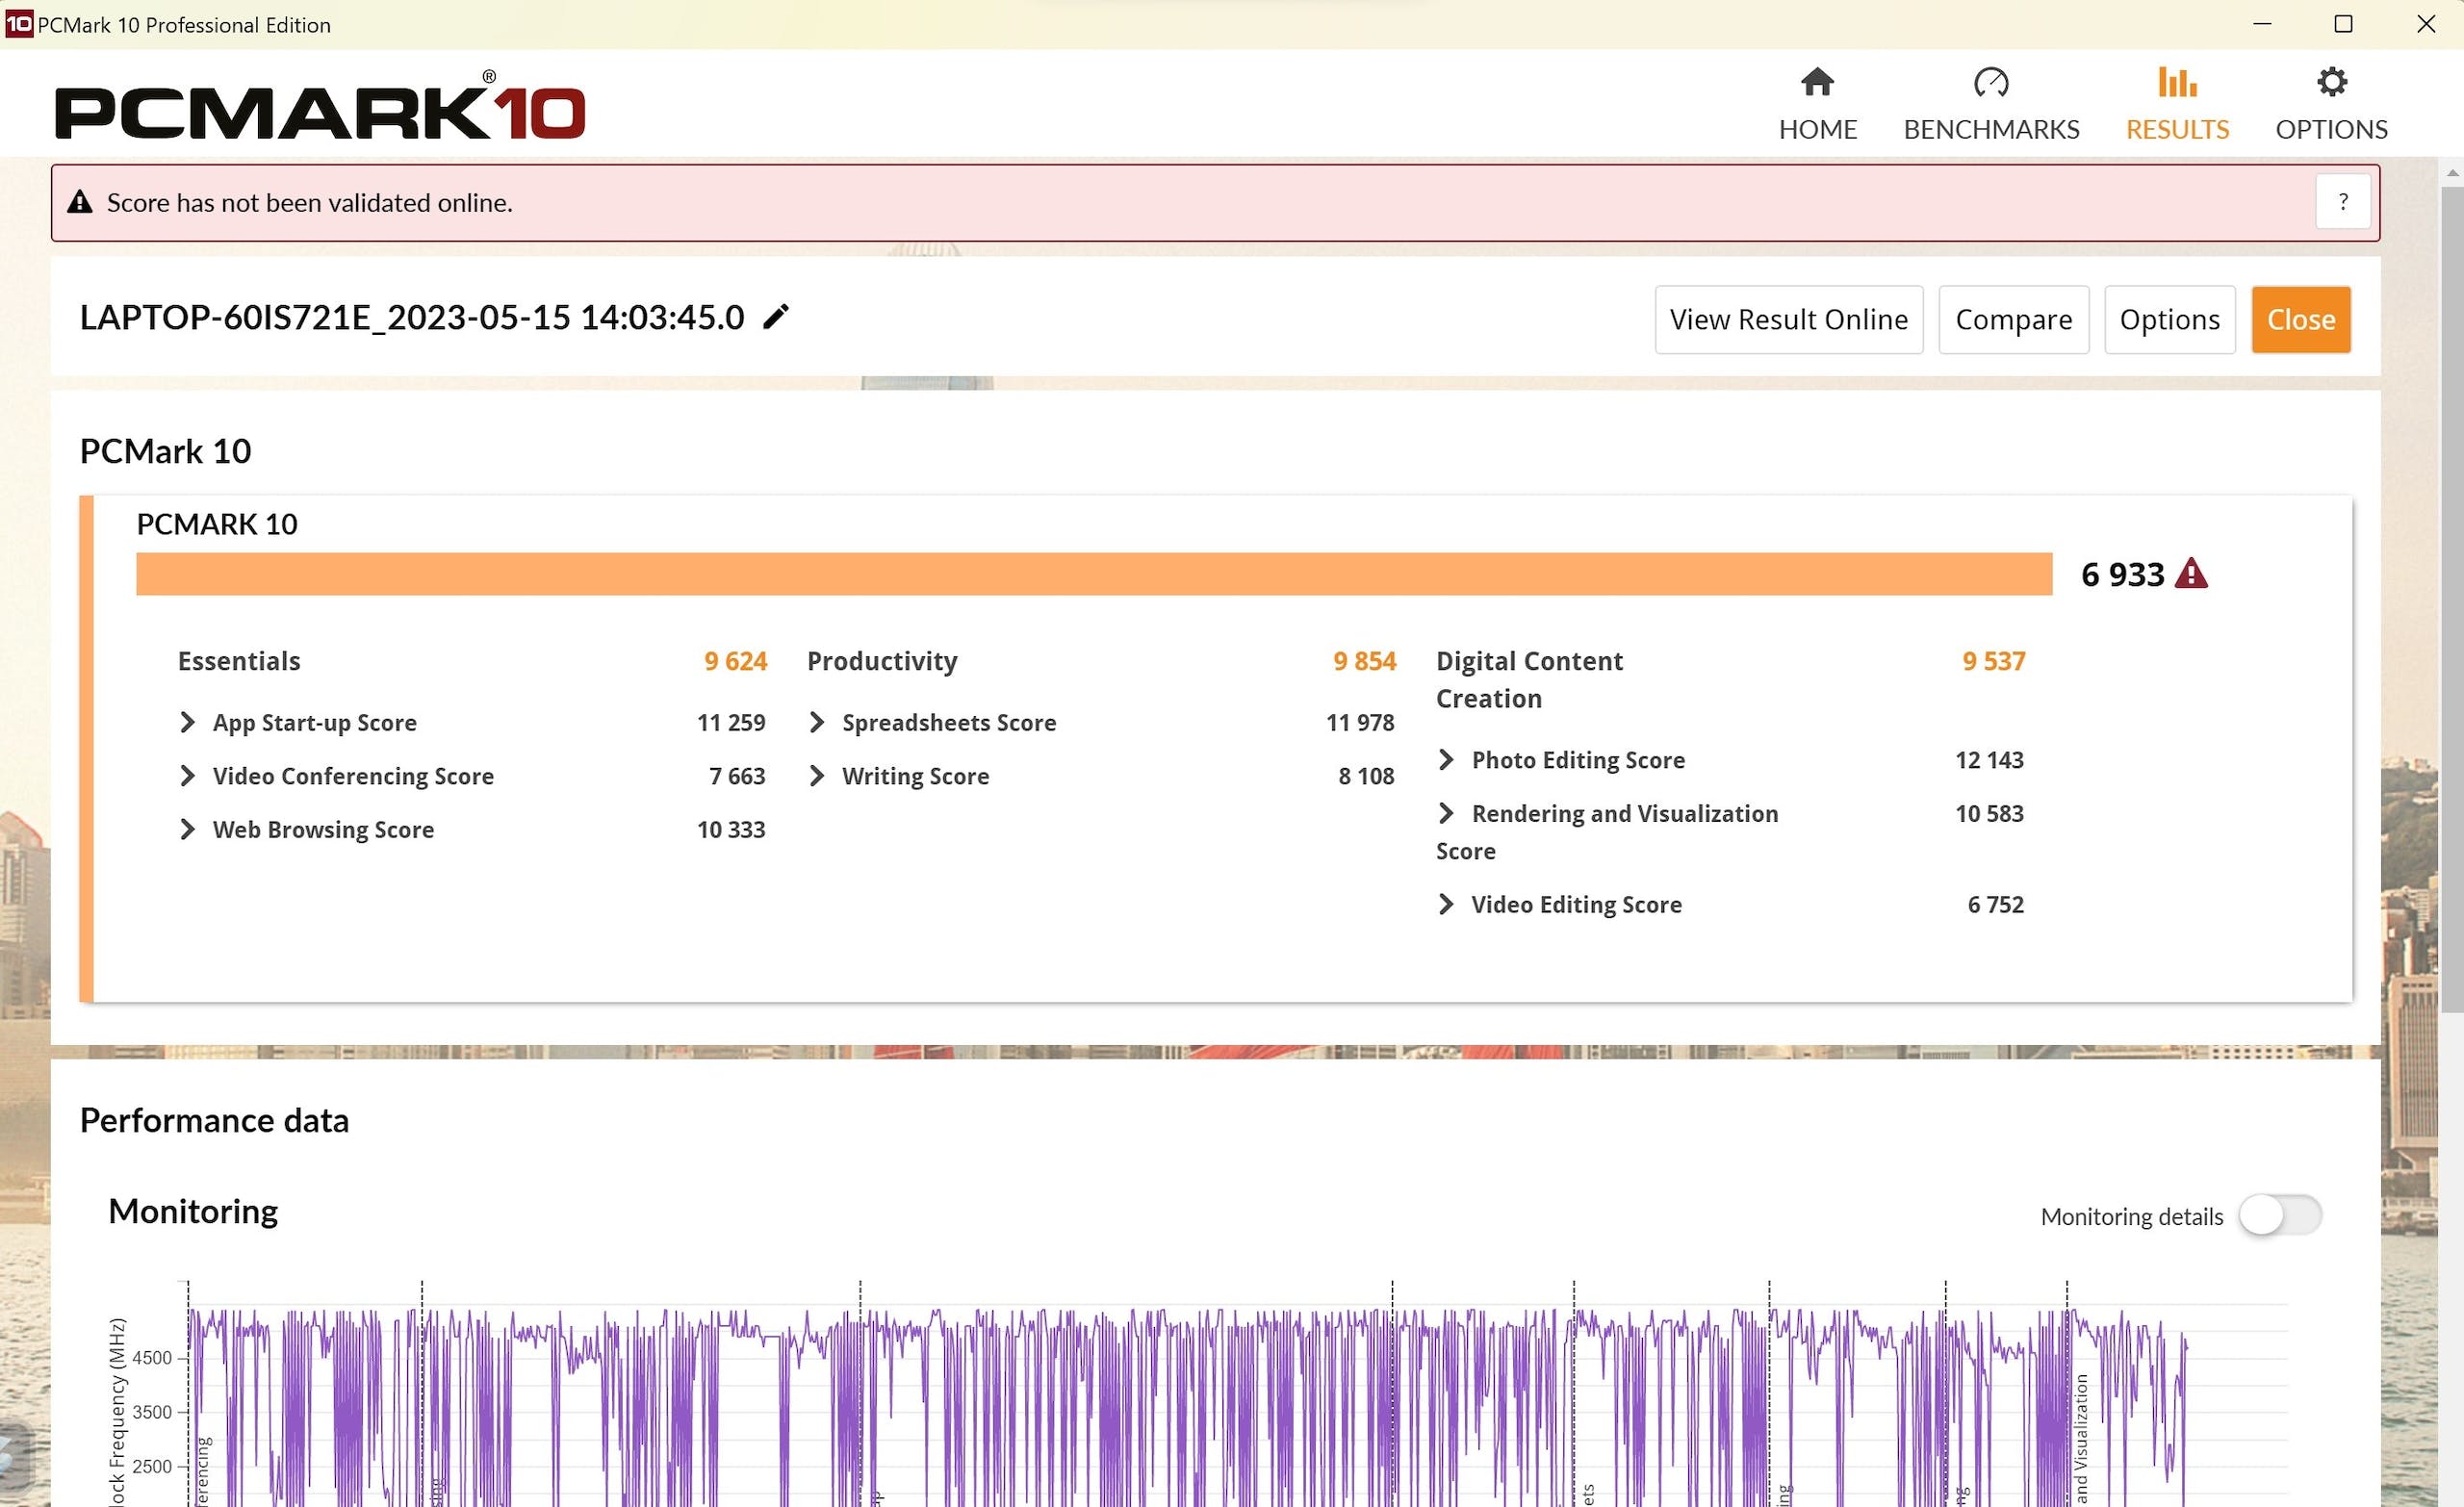Image resolution: width=2464 pixels, height=1507 pixels.
Task: Open the question mark help button in the banner
Action: [2342, 202]
